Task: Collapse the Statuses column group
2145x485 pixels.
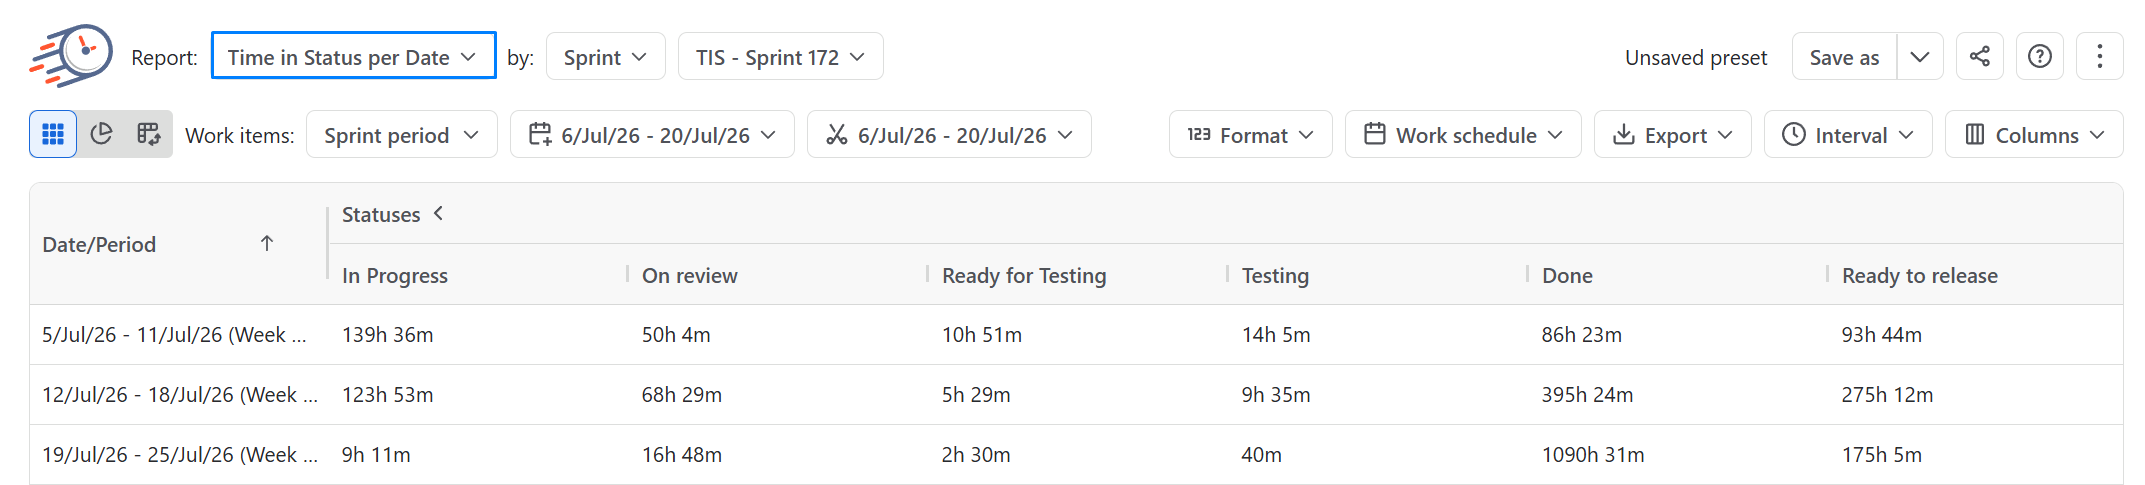Action: [x=438, y=213]
